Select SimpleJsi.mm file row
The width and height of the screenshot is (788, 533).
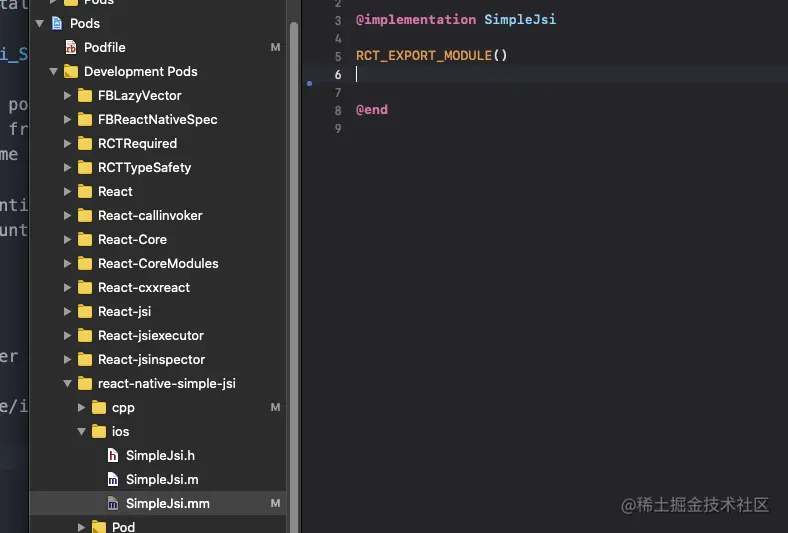[x=158, y=503]
